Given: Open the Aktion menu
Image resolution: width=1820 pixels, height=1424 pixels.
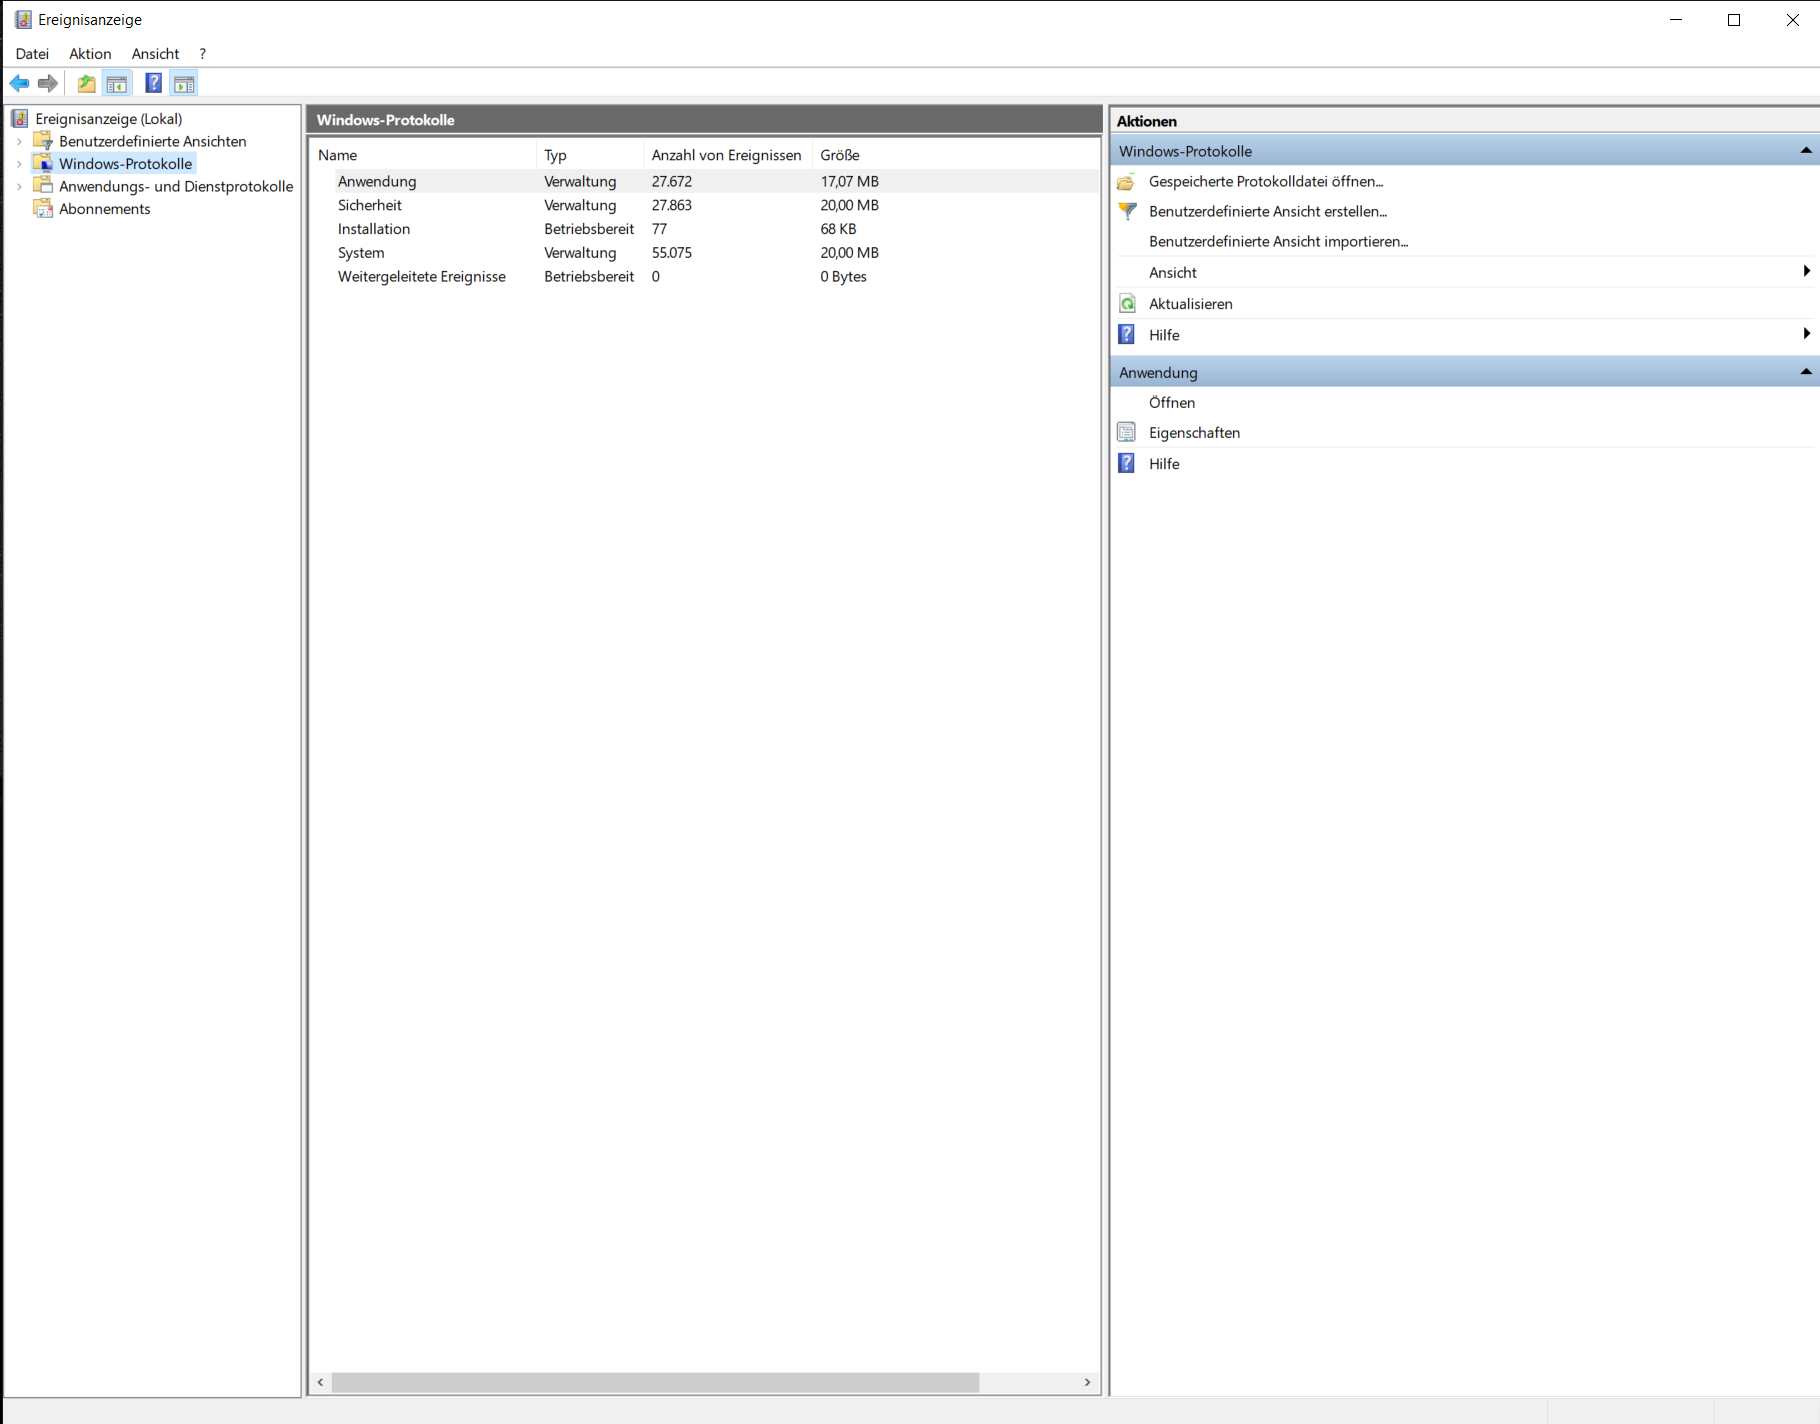Looking at the screenshot, I should pos(90,54).
